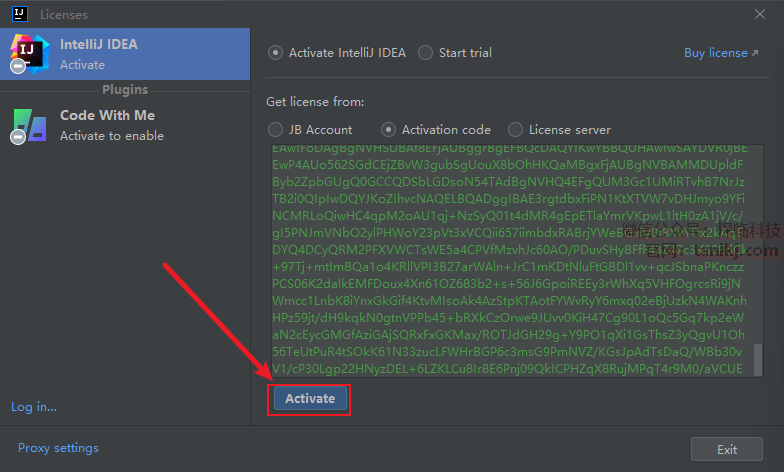Close the Licenses dialog window

point(762,14)
